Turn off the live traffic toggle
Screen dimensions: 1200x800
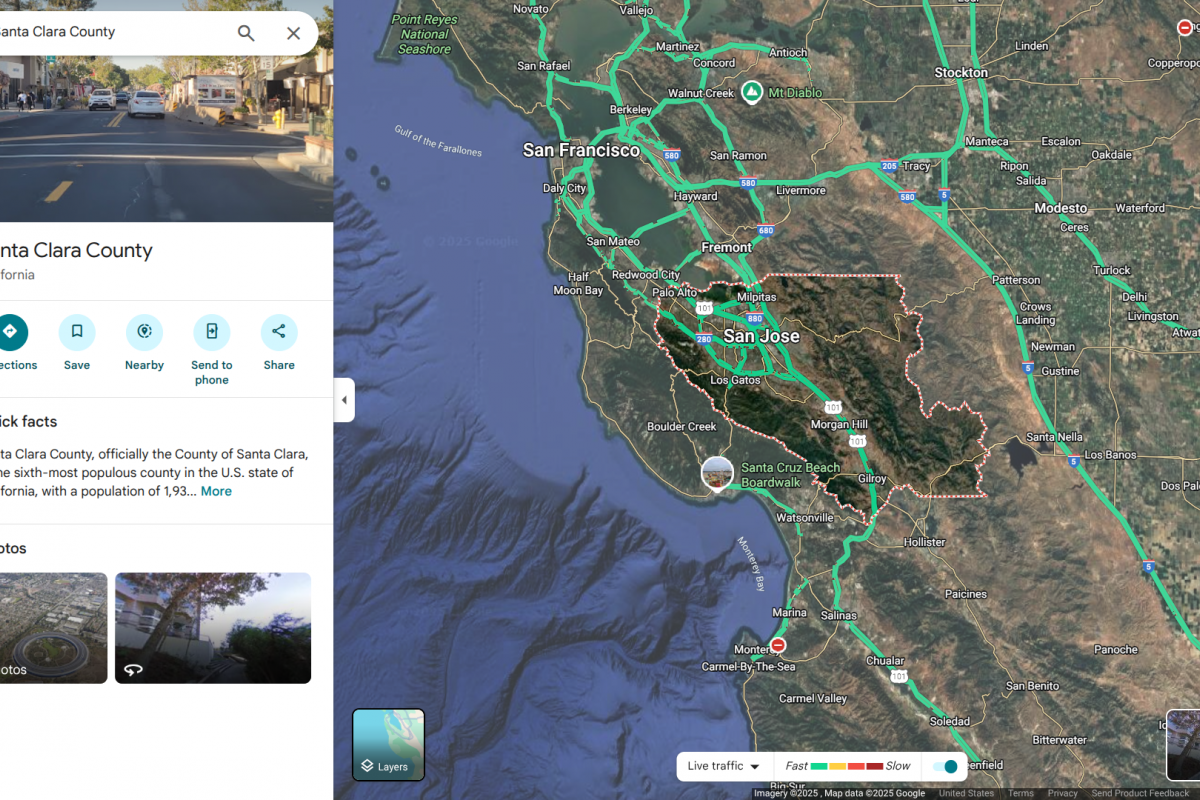click(945, 766)
